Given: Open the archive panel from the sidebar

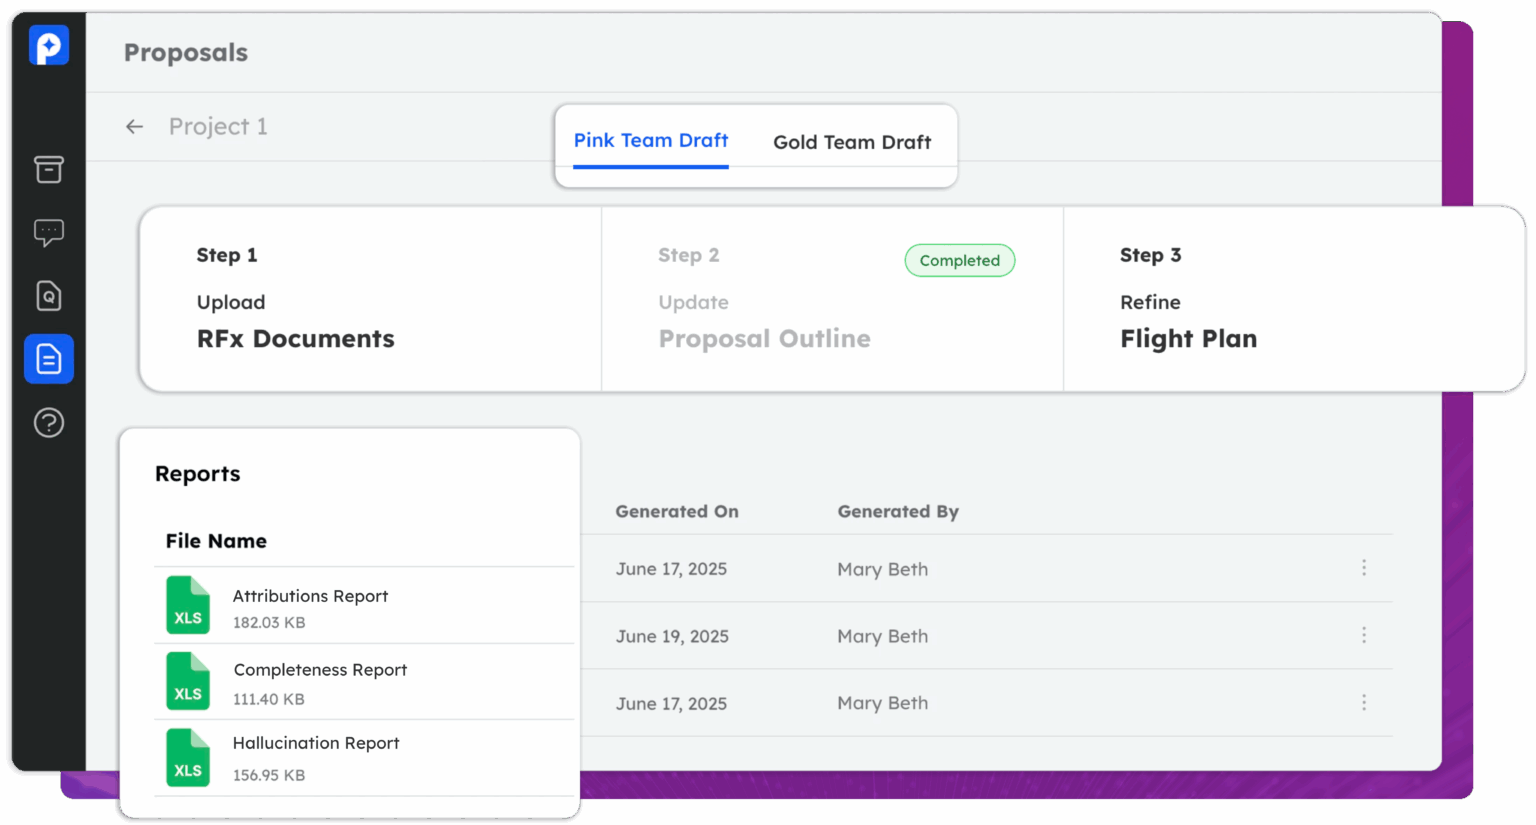Looking at the screenshot, I should 48,169.
